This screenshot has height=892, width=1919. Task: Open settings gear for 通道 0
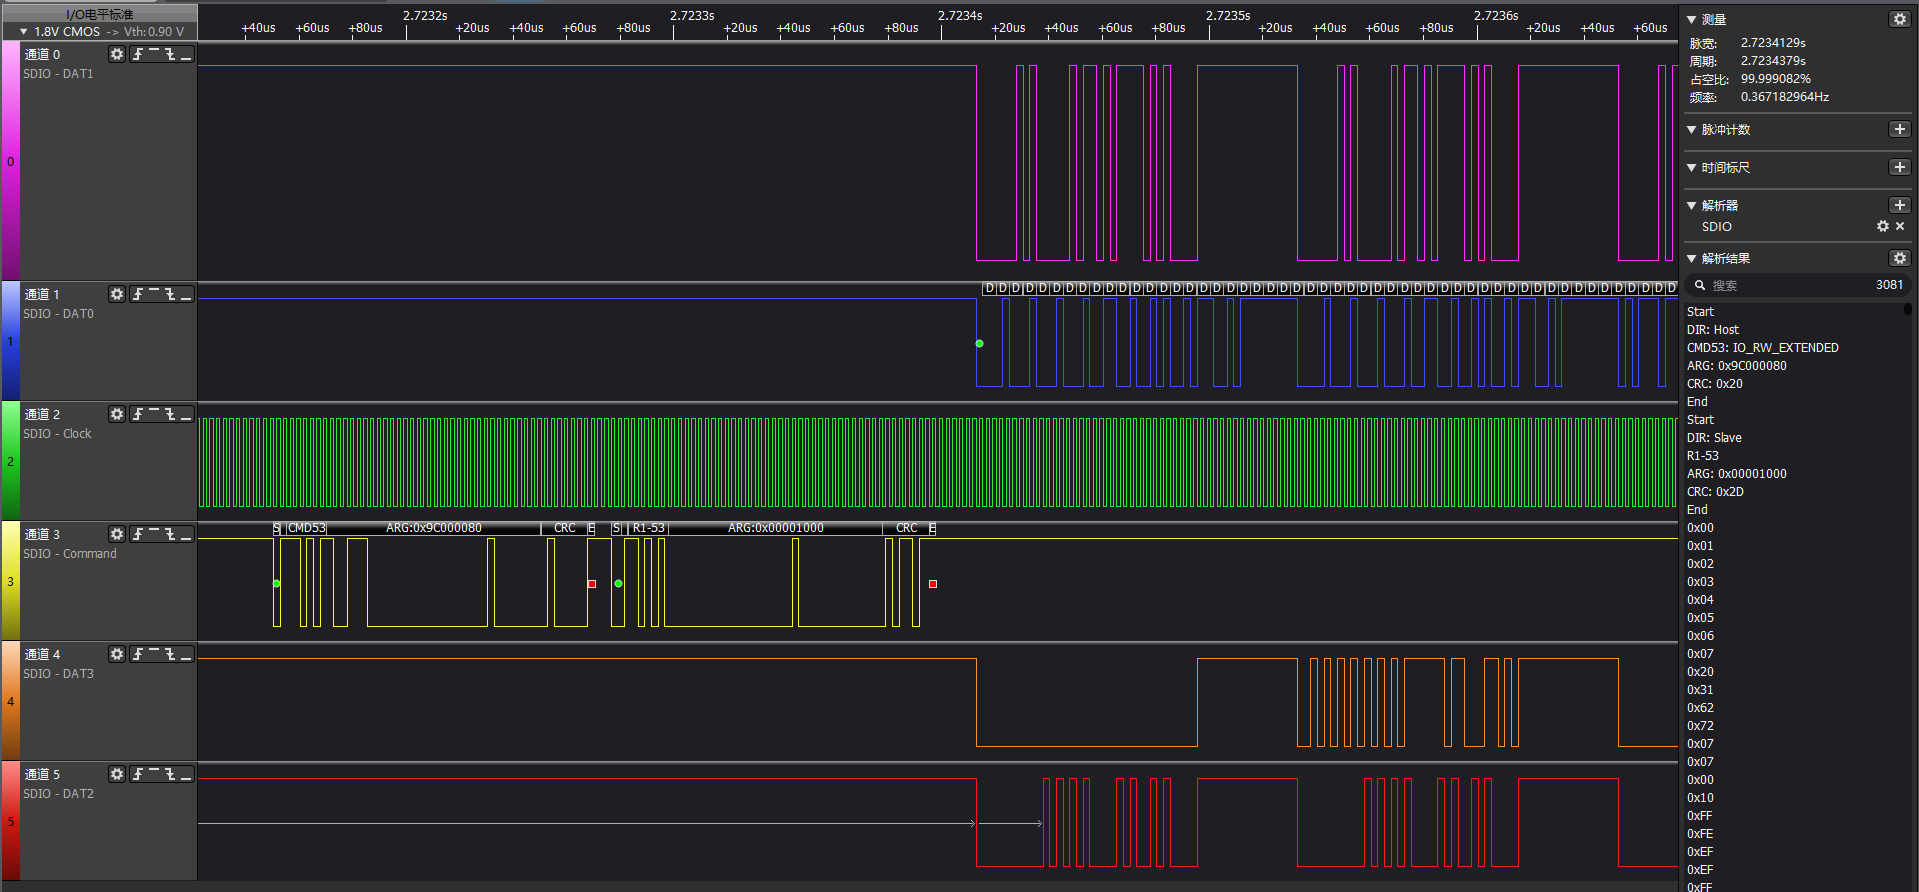click(117, 54)
